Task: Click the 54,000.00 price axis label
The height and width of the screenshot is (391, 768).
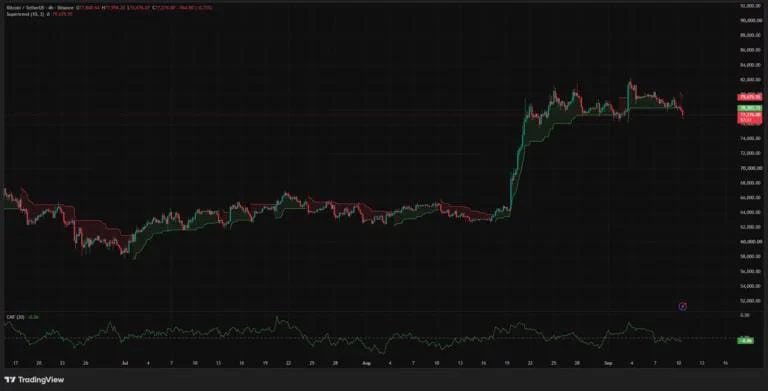Action: point(751,286)
